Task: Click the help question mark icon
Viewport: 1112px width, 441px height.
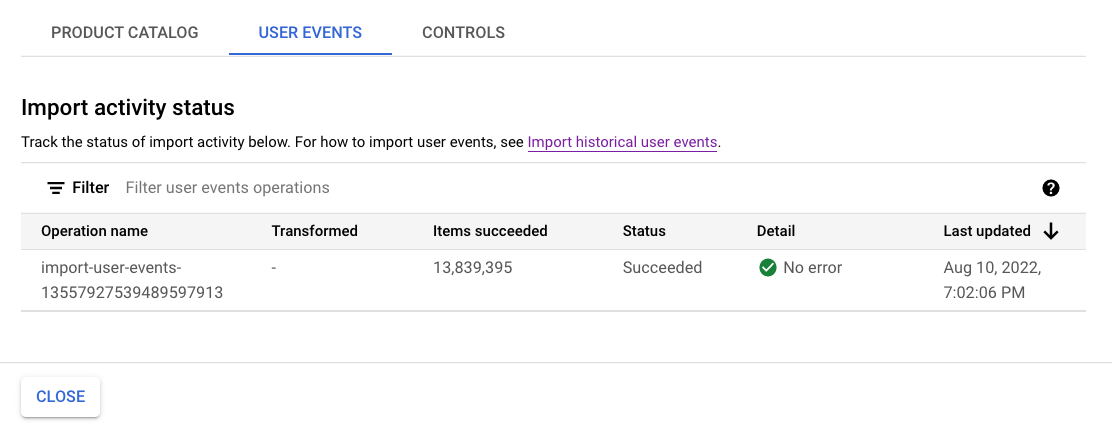Action: tap(1050, 188)
